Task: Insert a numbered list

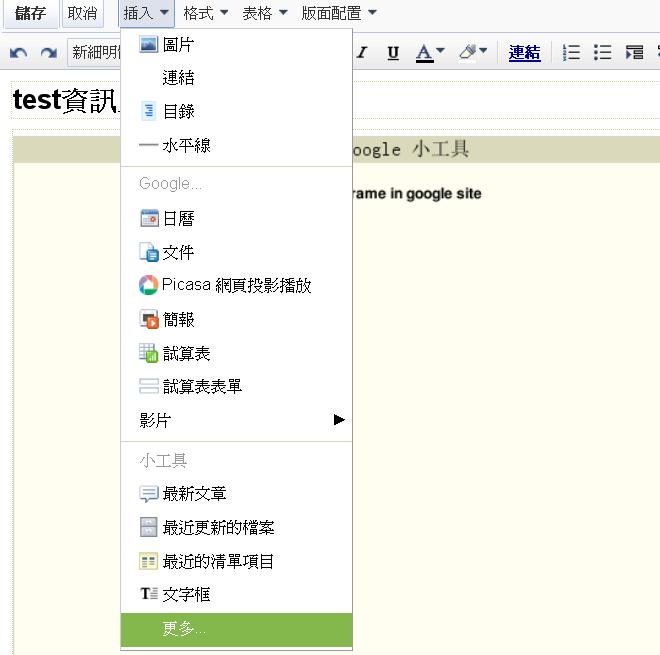Action: point(571,53)
